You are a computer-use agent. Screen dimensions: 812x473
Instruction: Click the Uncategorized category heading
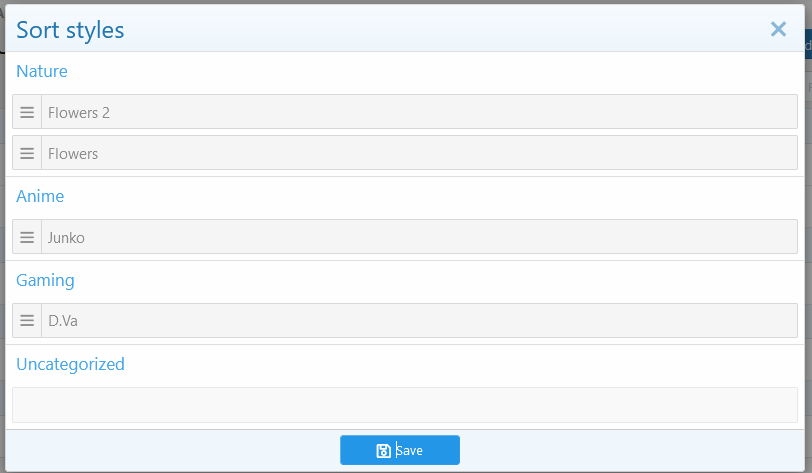click(x=70, y=364)
